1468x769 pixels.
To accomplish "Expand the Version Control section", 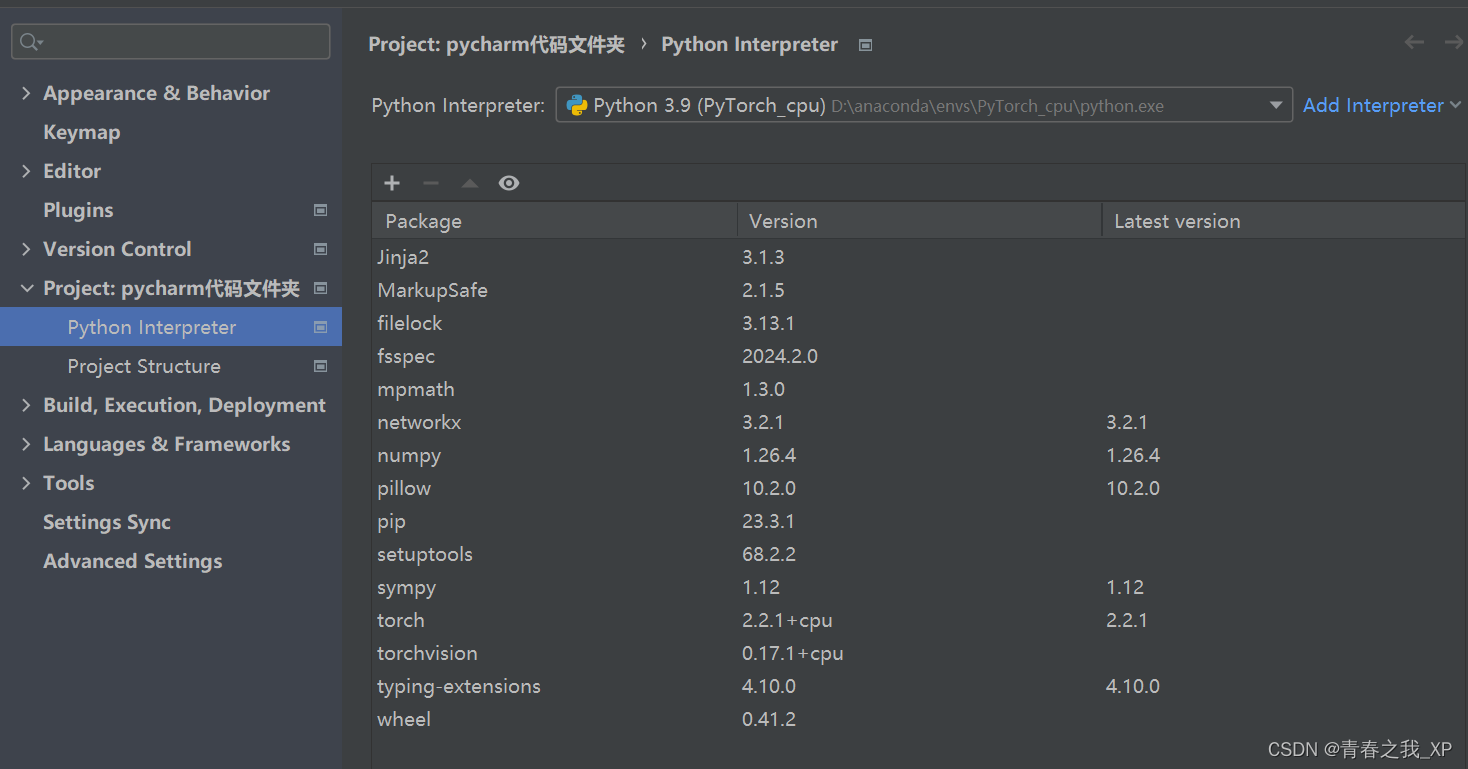I will point(26,249).
